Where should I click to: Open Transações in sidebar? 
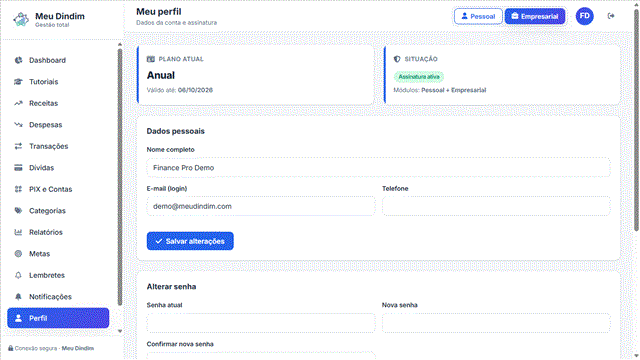(x=58, y=146)
